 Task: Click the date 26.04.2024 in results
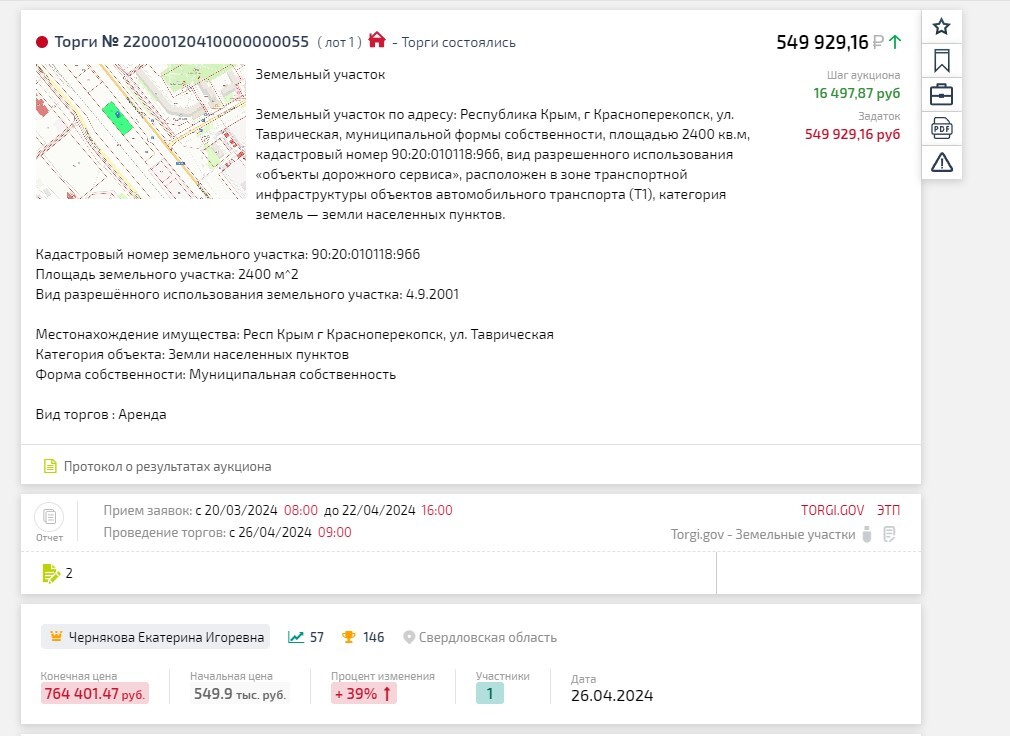pos(612,695)
